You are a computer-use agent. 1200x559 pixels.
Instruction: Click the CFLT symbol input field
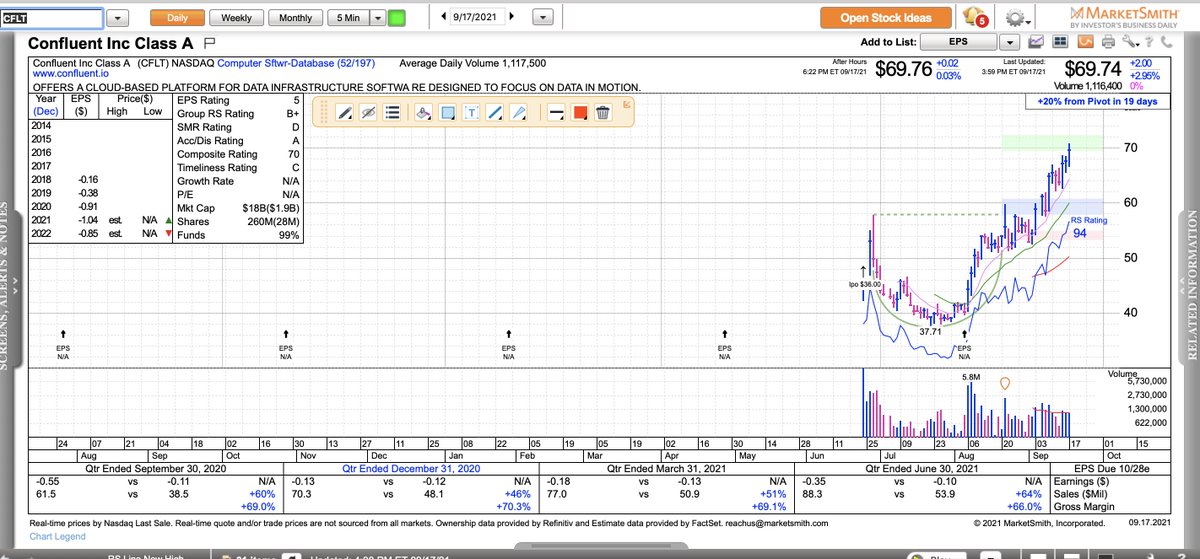coord(51,18)
